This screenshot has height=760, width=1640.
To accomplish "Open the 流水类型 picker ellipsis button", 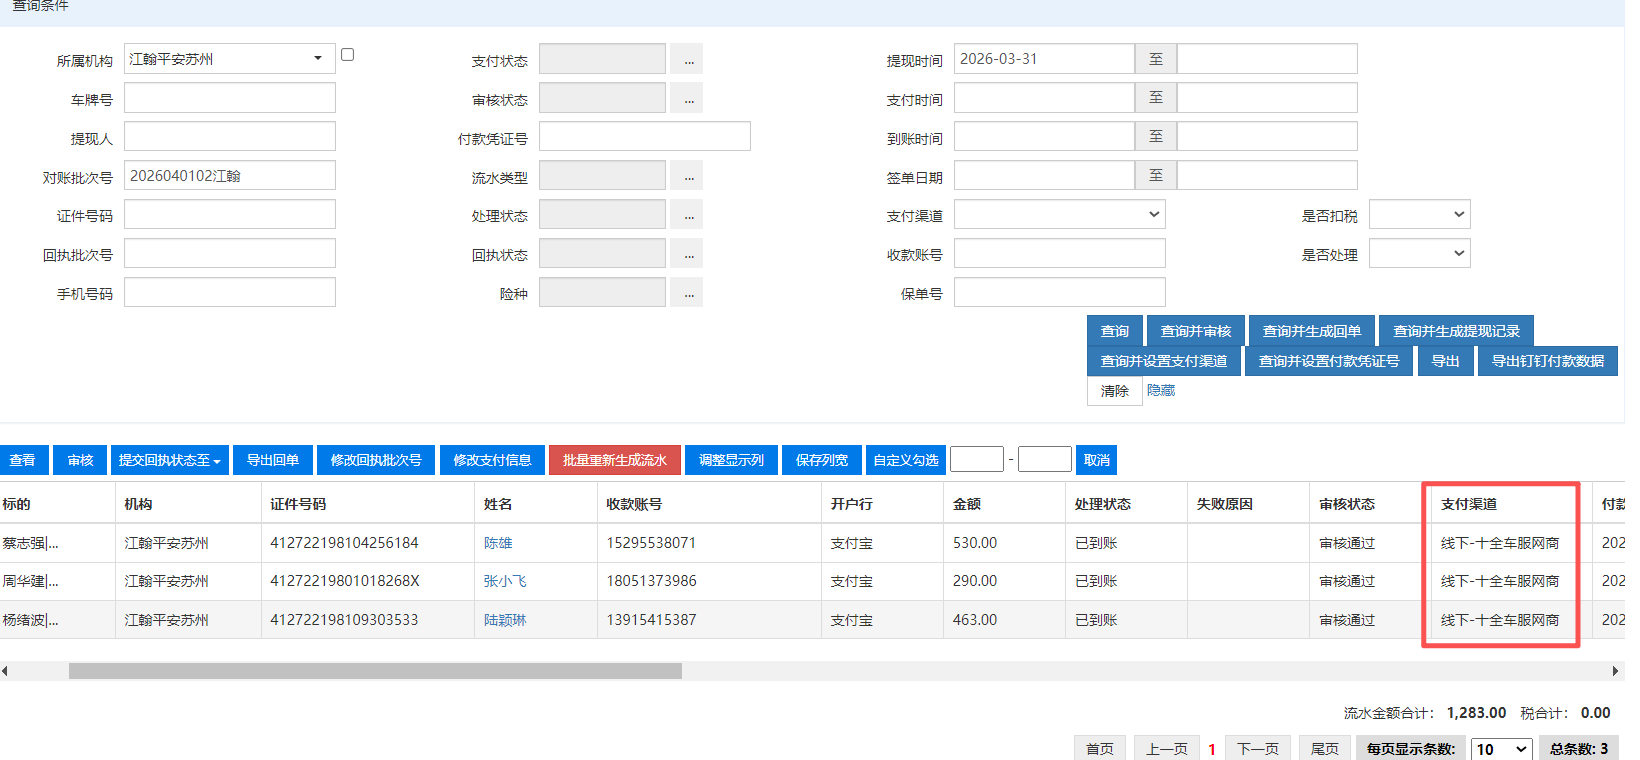I will click(x=686, y=176).
